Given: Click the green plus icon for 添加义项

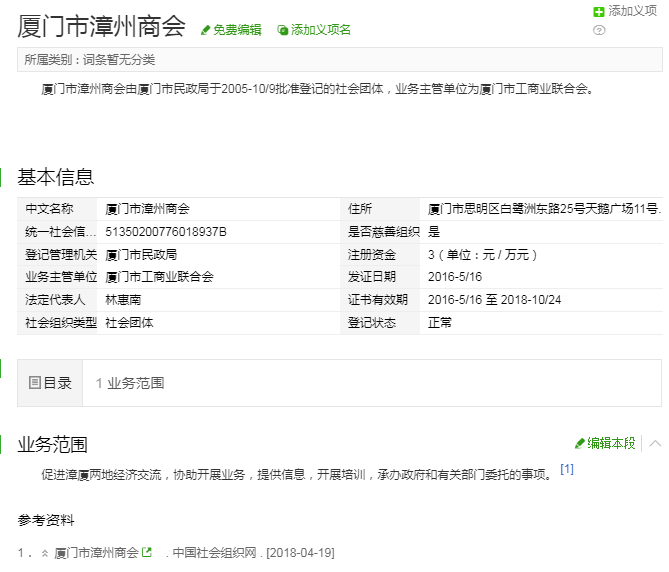Looking at the screenshot, I should tap(599, 12).
